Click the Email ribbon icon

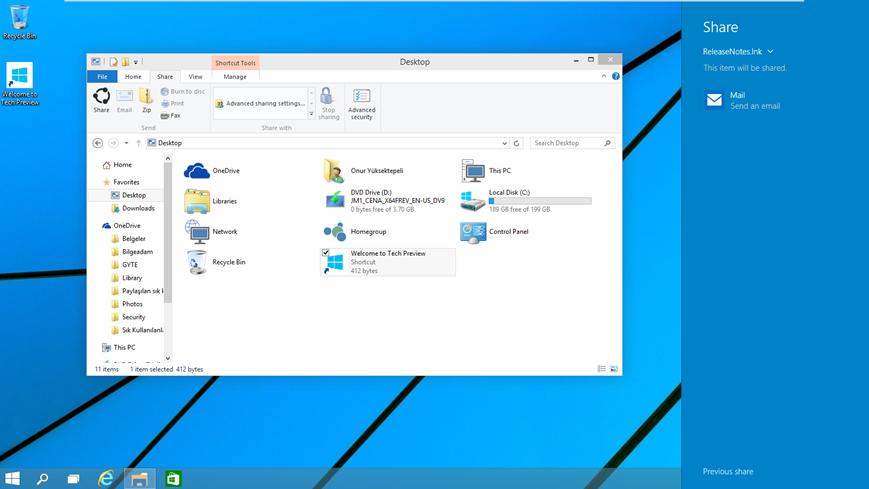(x=124, y=100)
